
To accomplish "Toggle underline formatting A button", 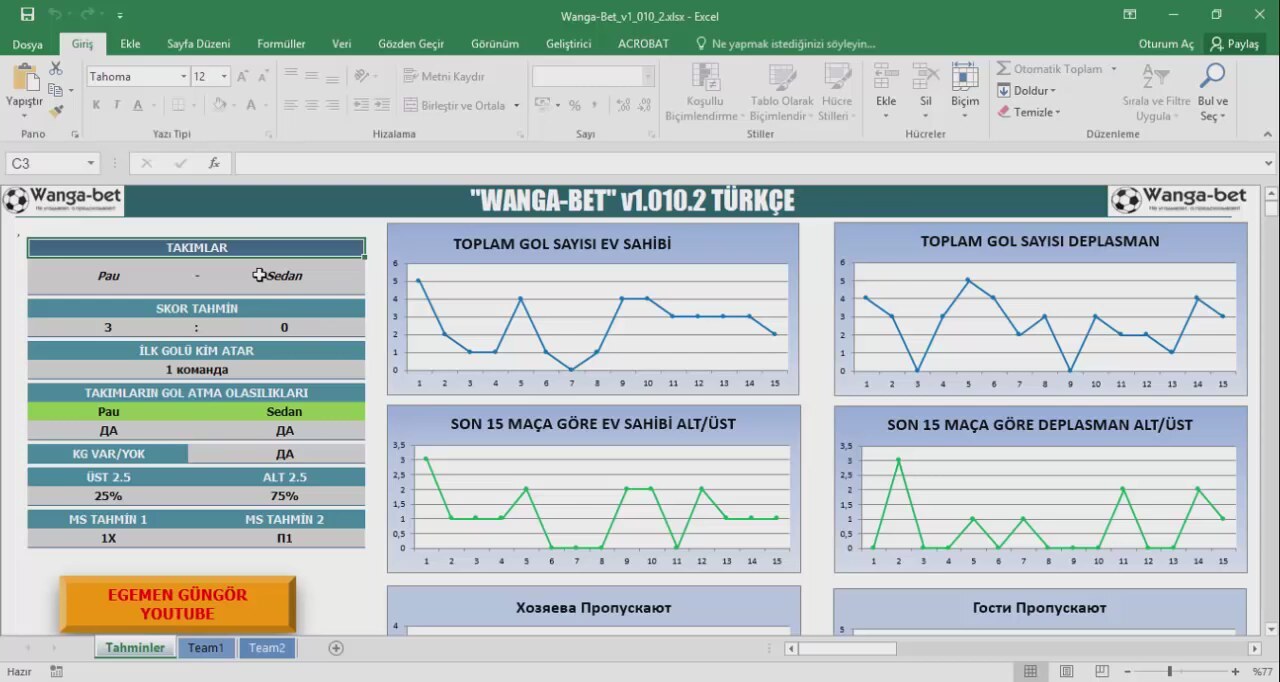I will coord(137,105).
